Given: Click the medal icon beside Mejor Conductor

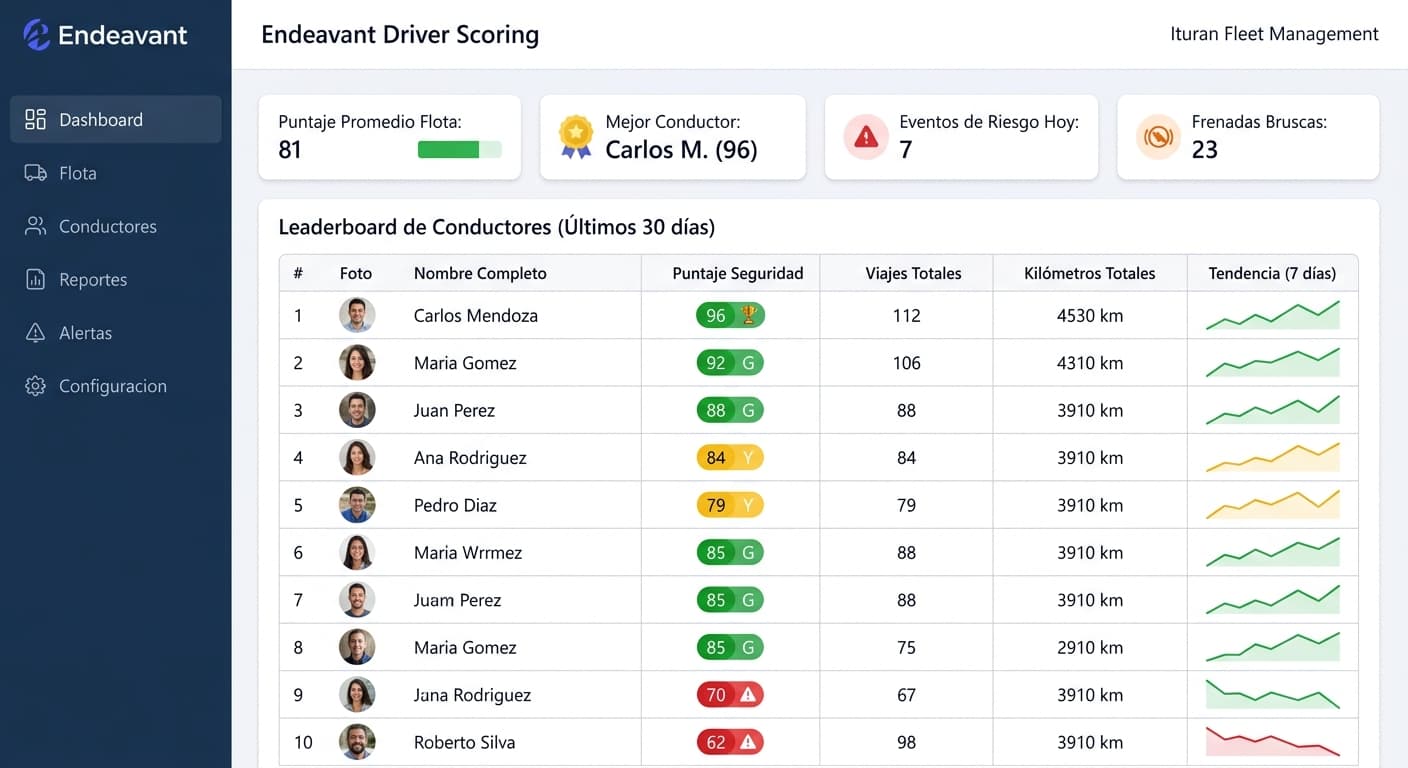Looking at the screenshot, I should [x=575, y=137].
